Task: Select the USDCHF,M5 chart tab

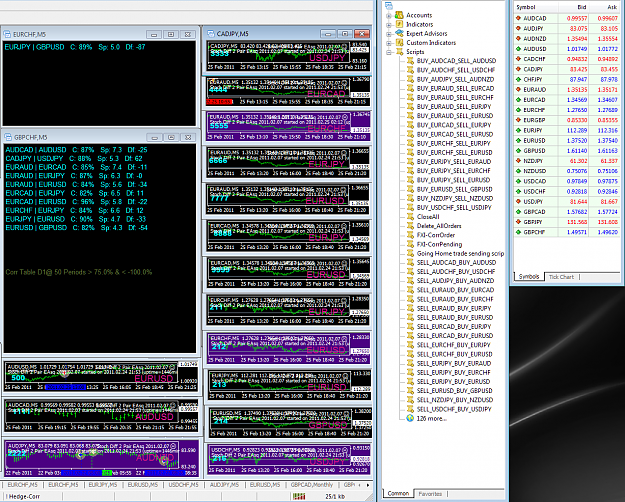Action: [183, 485]
